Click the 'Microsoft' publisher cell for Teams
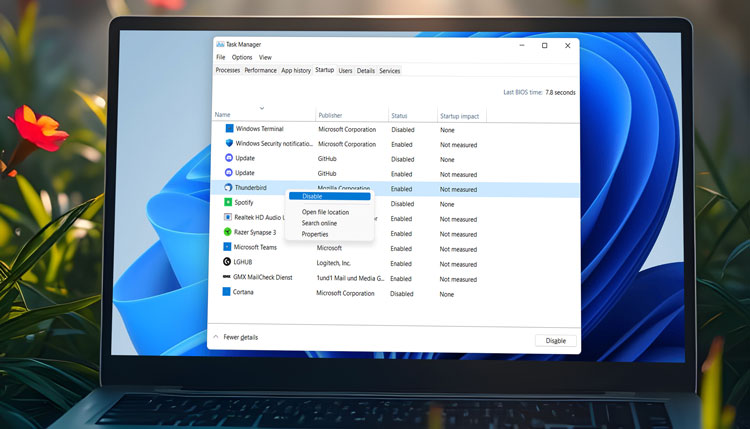 click(x=329, y=248)
